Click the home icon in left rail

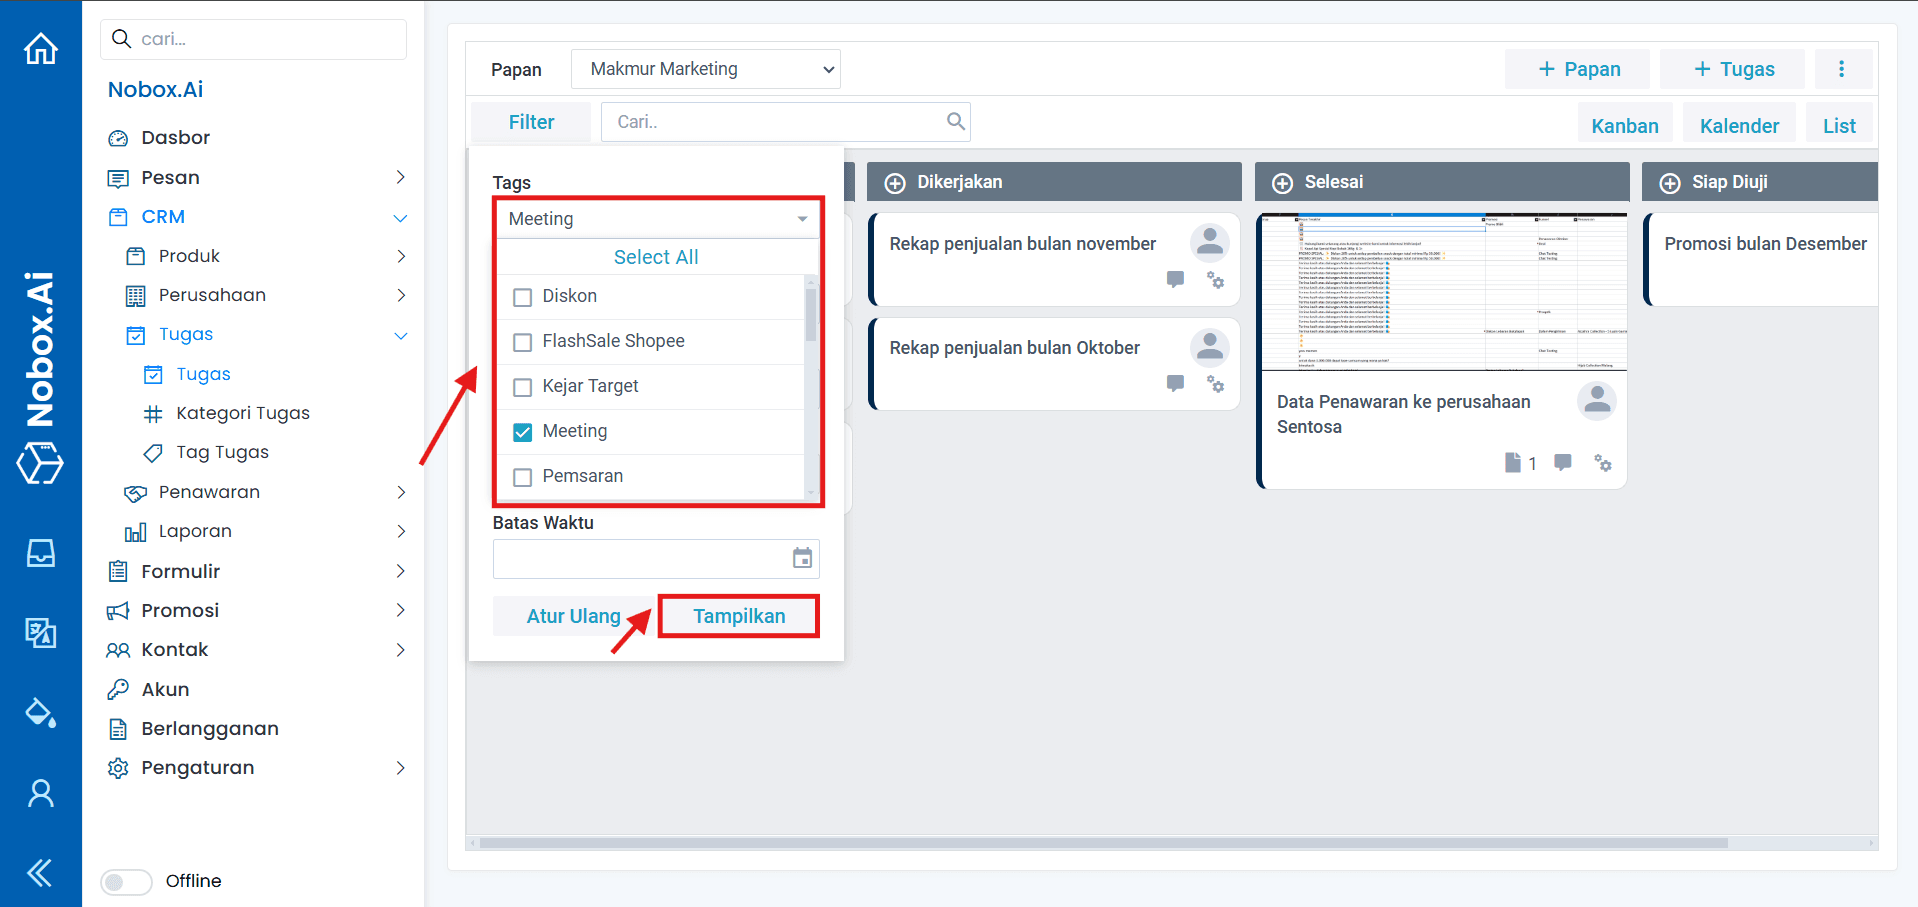pyautogui.click(x=41, y=48)
